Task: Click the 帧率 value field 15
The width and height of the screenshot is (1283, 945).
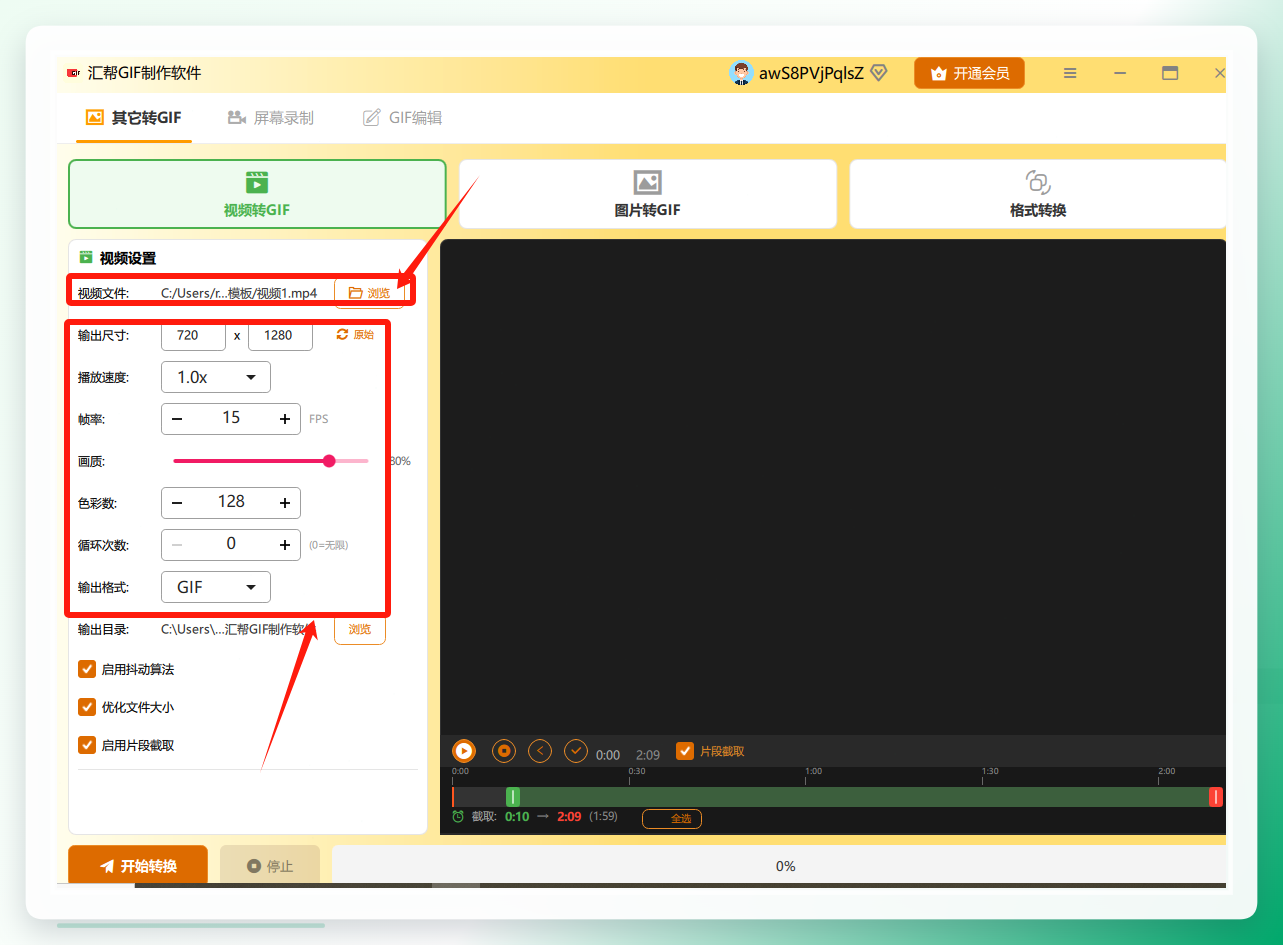Action: pyautogui.click(x=231, y=418)
